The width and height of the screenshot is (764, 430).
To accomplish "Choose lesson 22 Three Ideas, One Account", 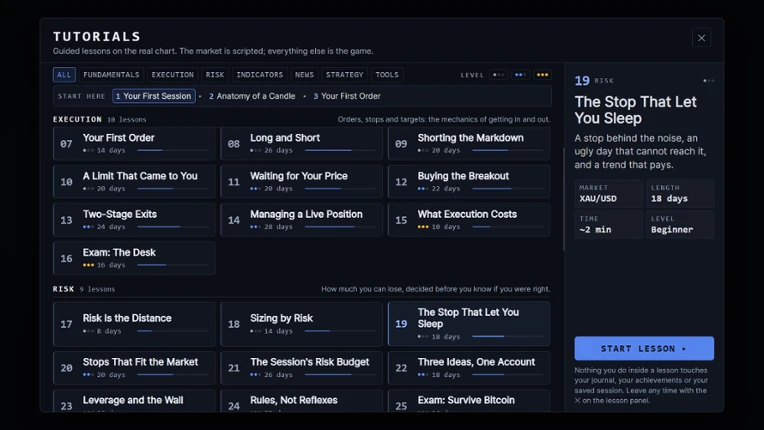I will click(469, 368).
